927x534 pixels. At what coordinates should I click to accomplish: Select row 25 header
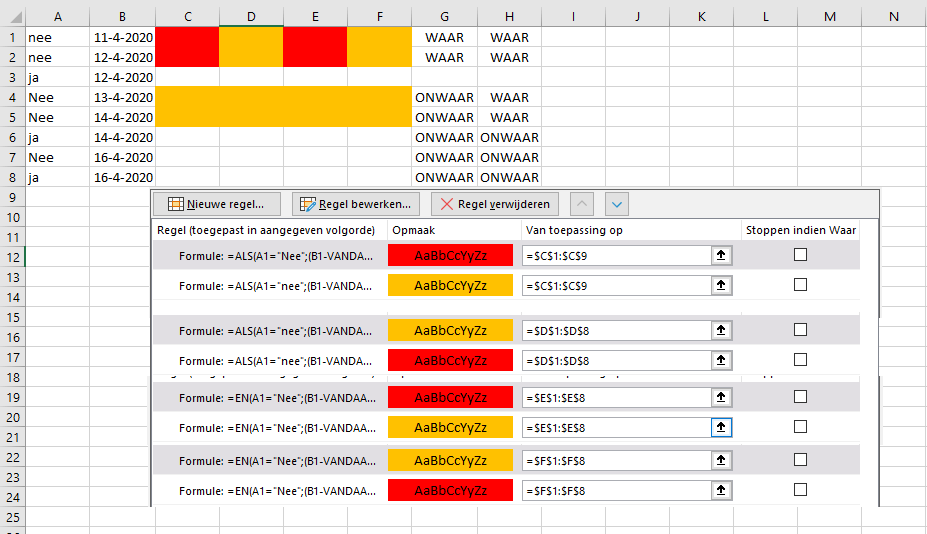[x=12, y=517]
